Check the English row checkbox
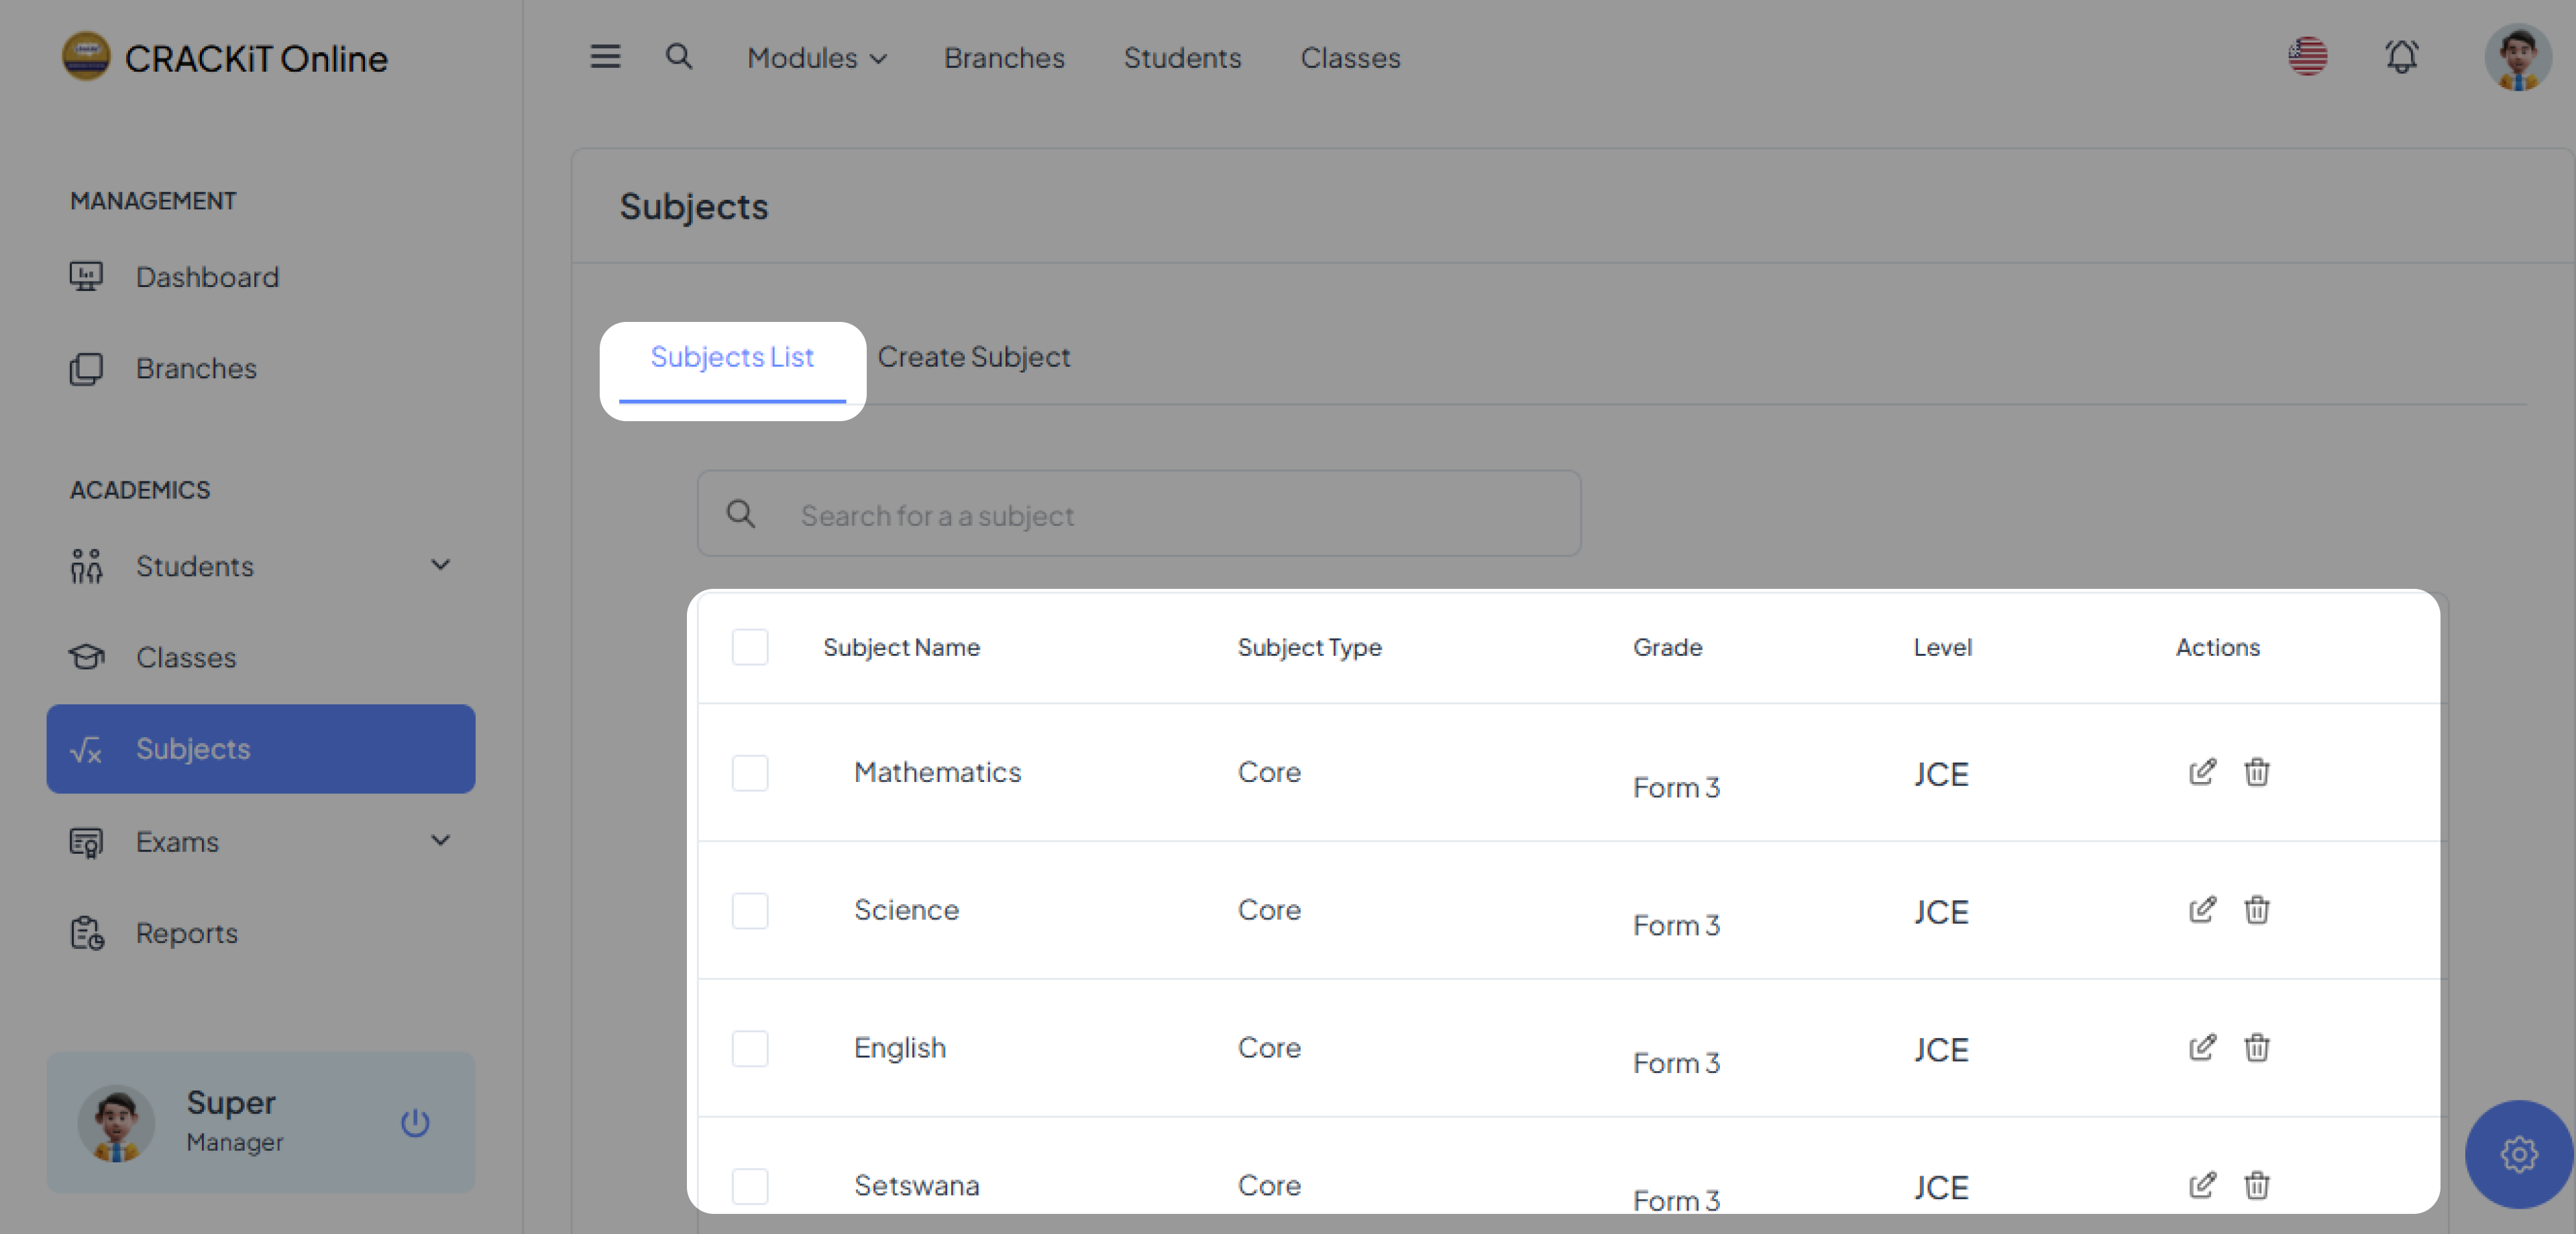 pos(750,1049)
